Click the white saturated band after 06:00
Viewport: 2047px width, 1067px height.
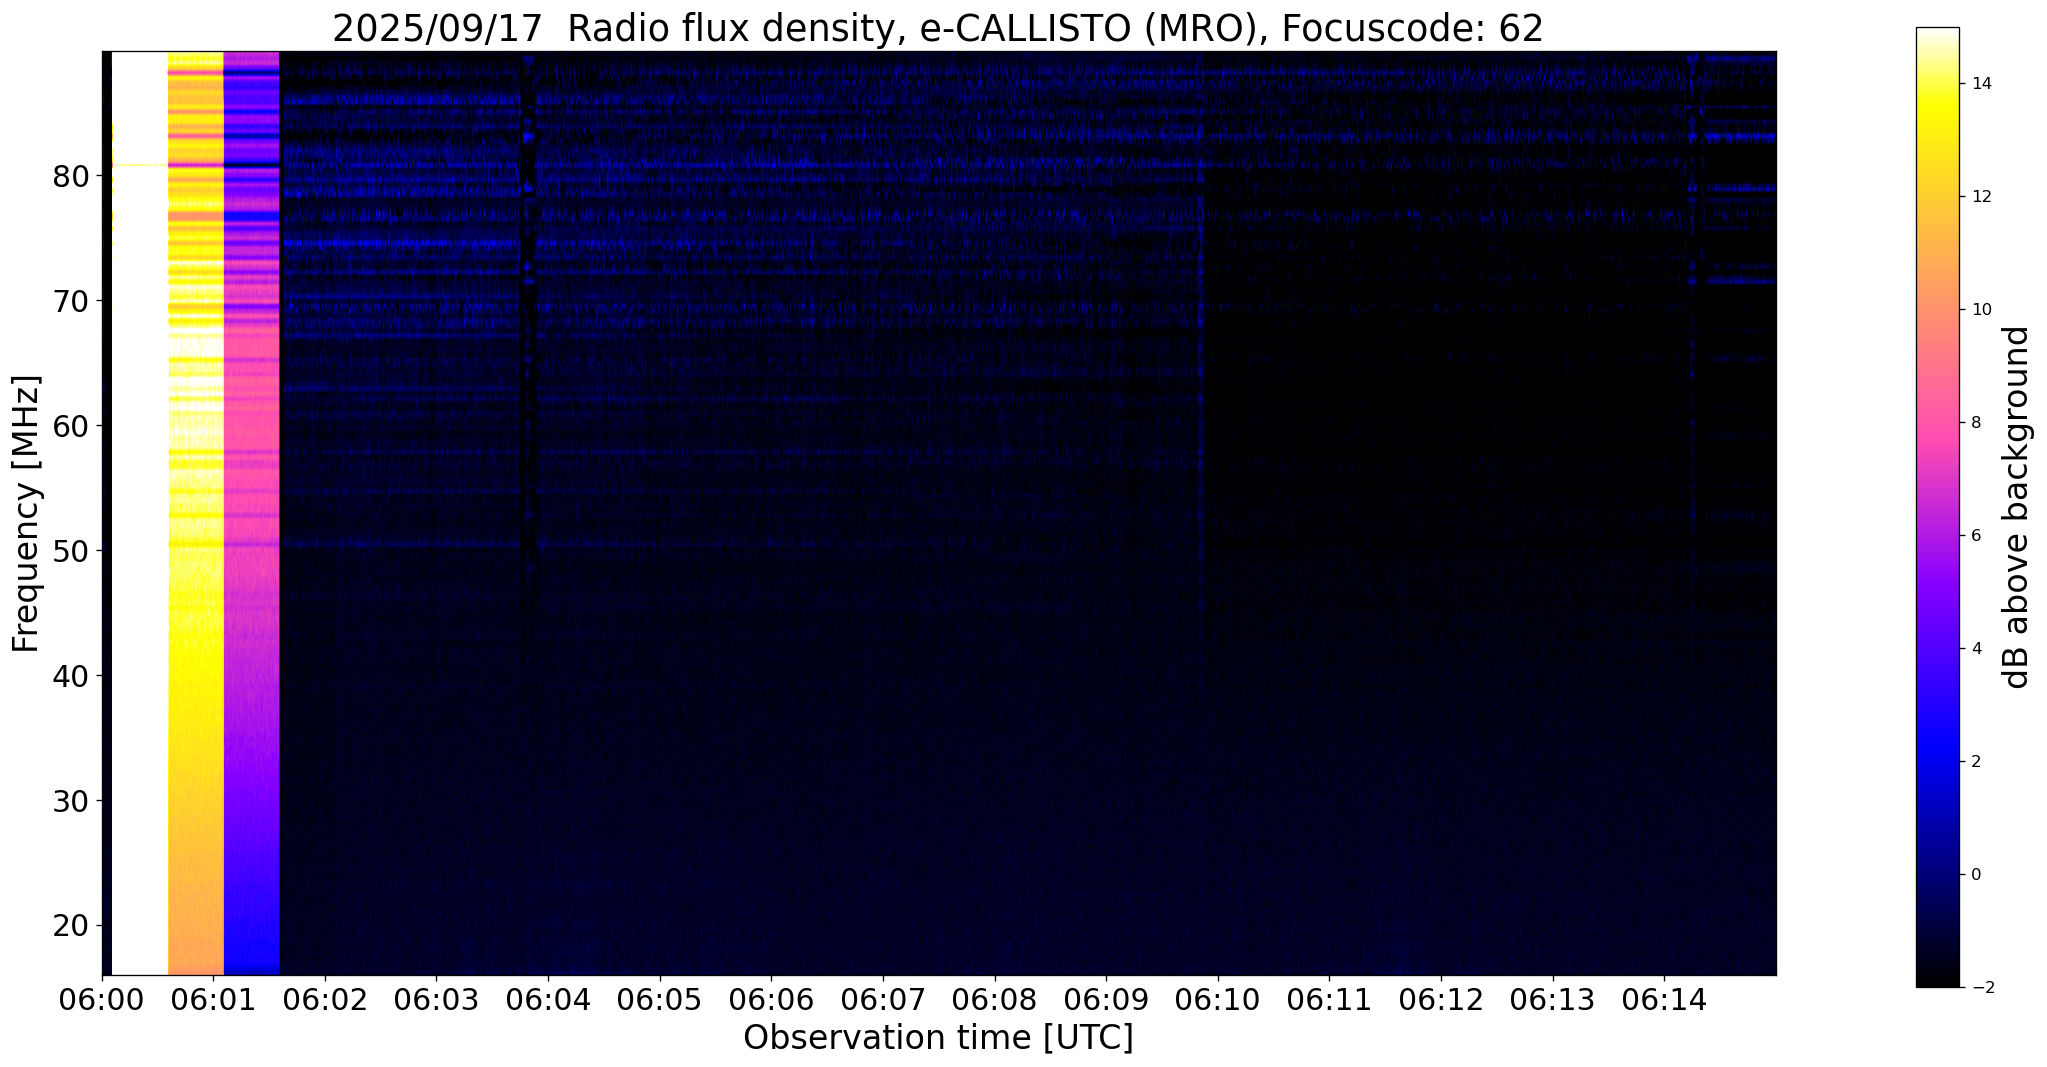coord(139,513)
